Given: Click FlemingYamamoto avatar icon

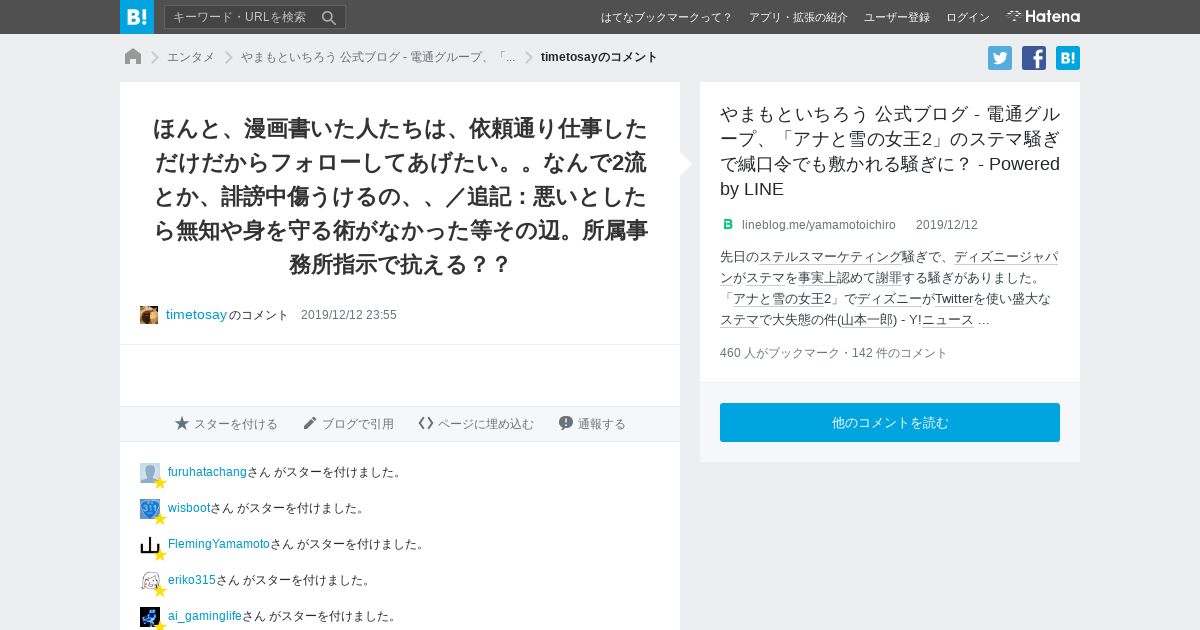Looking at the screenshot, I should (150, 545).
